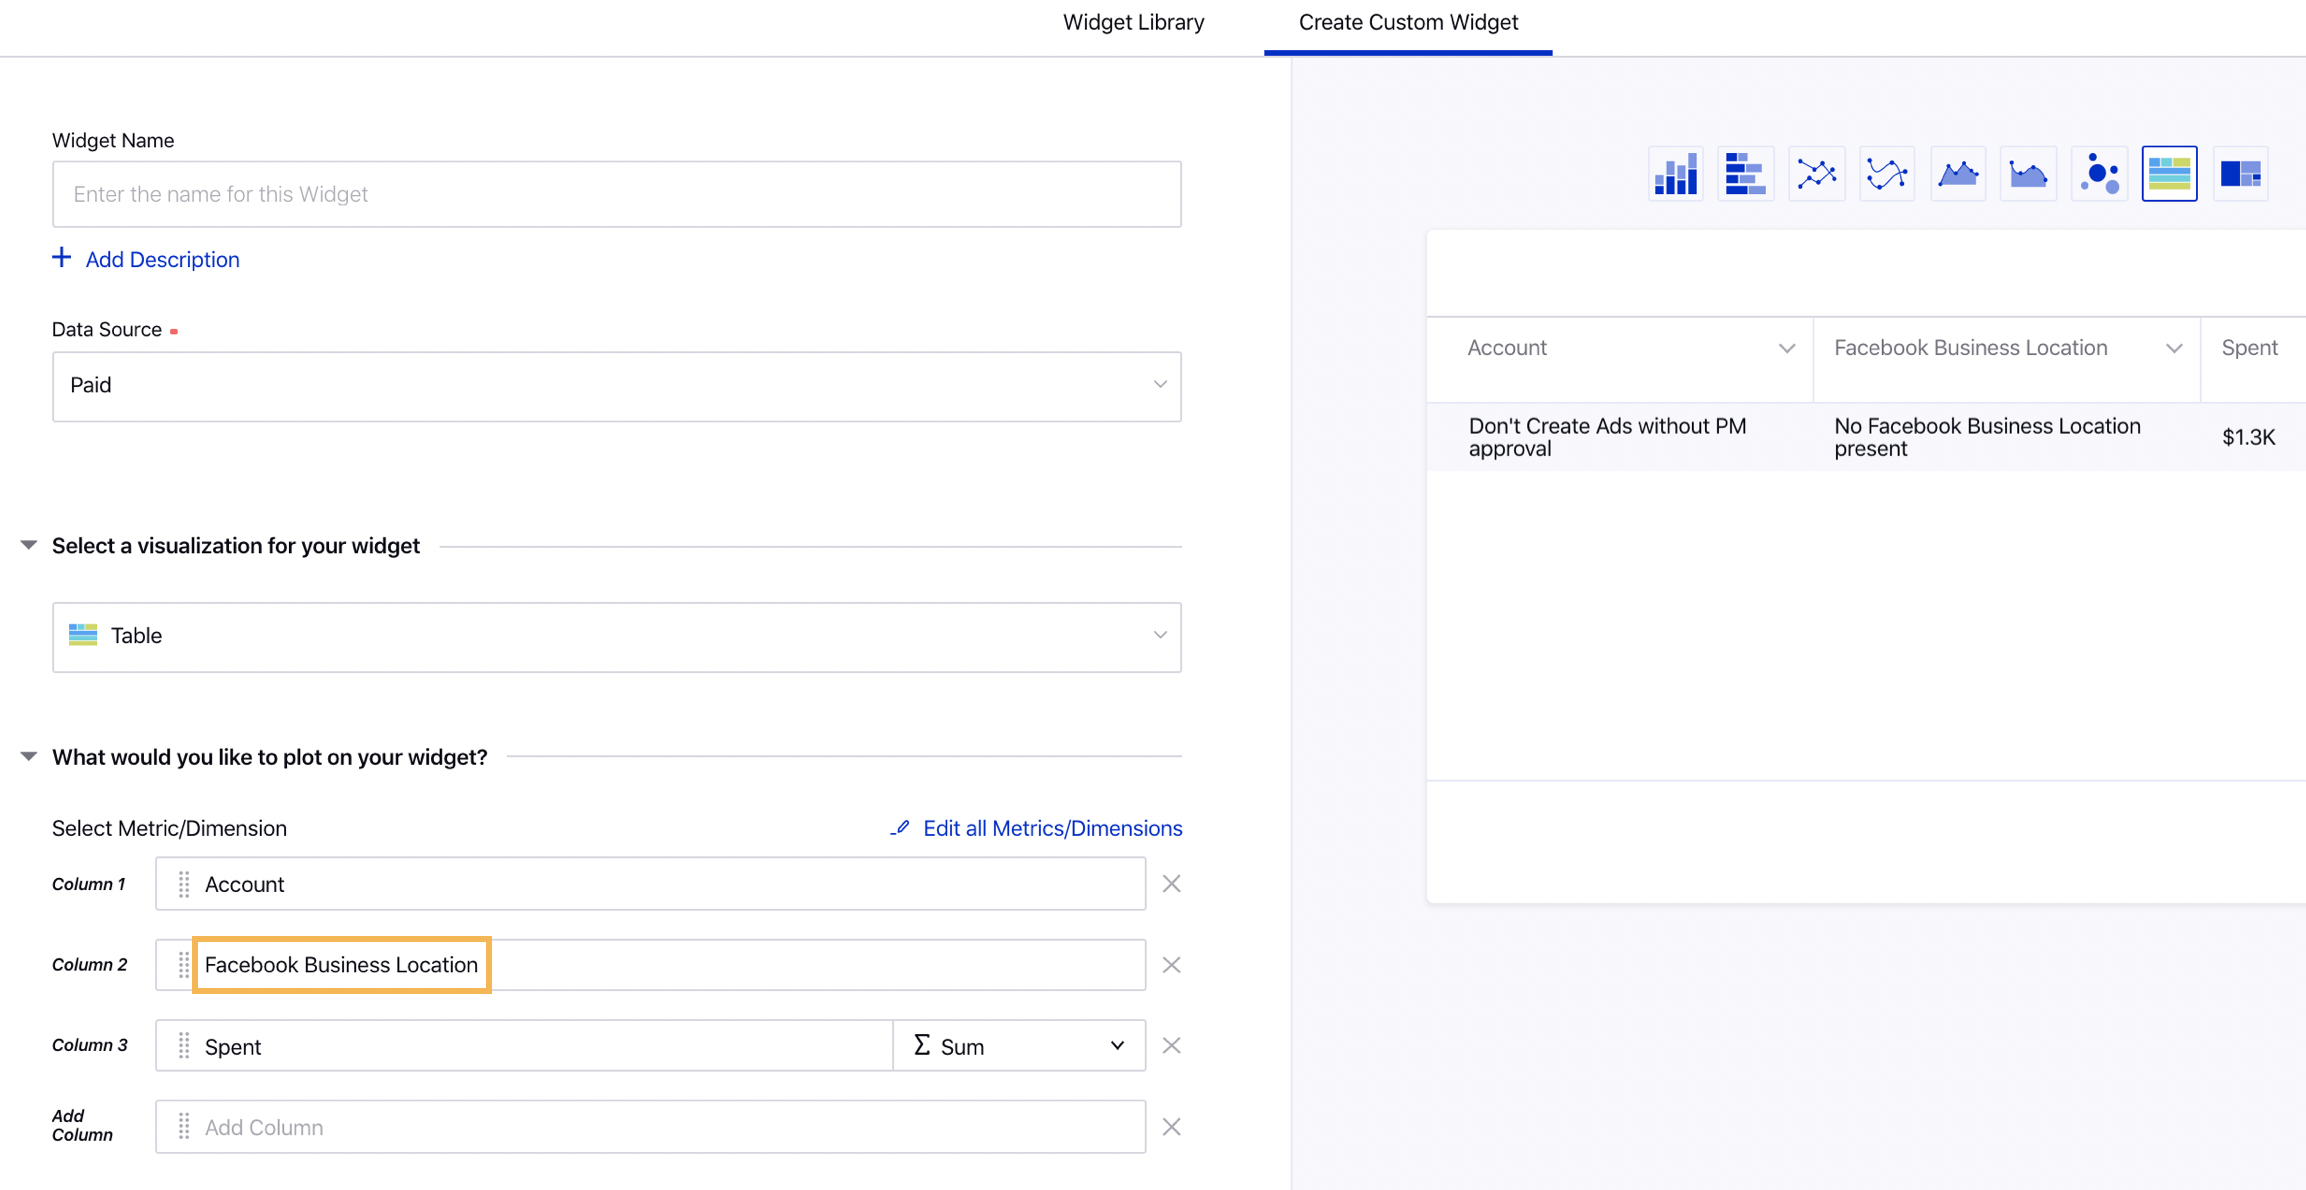Viewport: 2306px width, 1190px height.
Task: Select the smooth area spline chart icon
Action: [2028, 174]
